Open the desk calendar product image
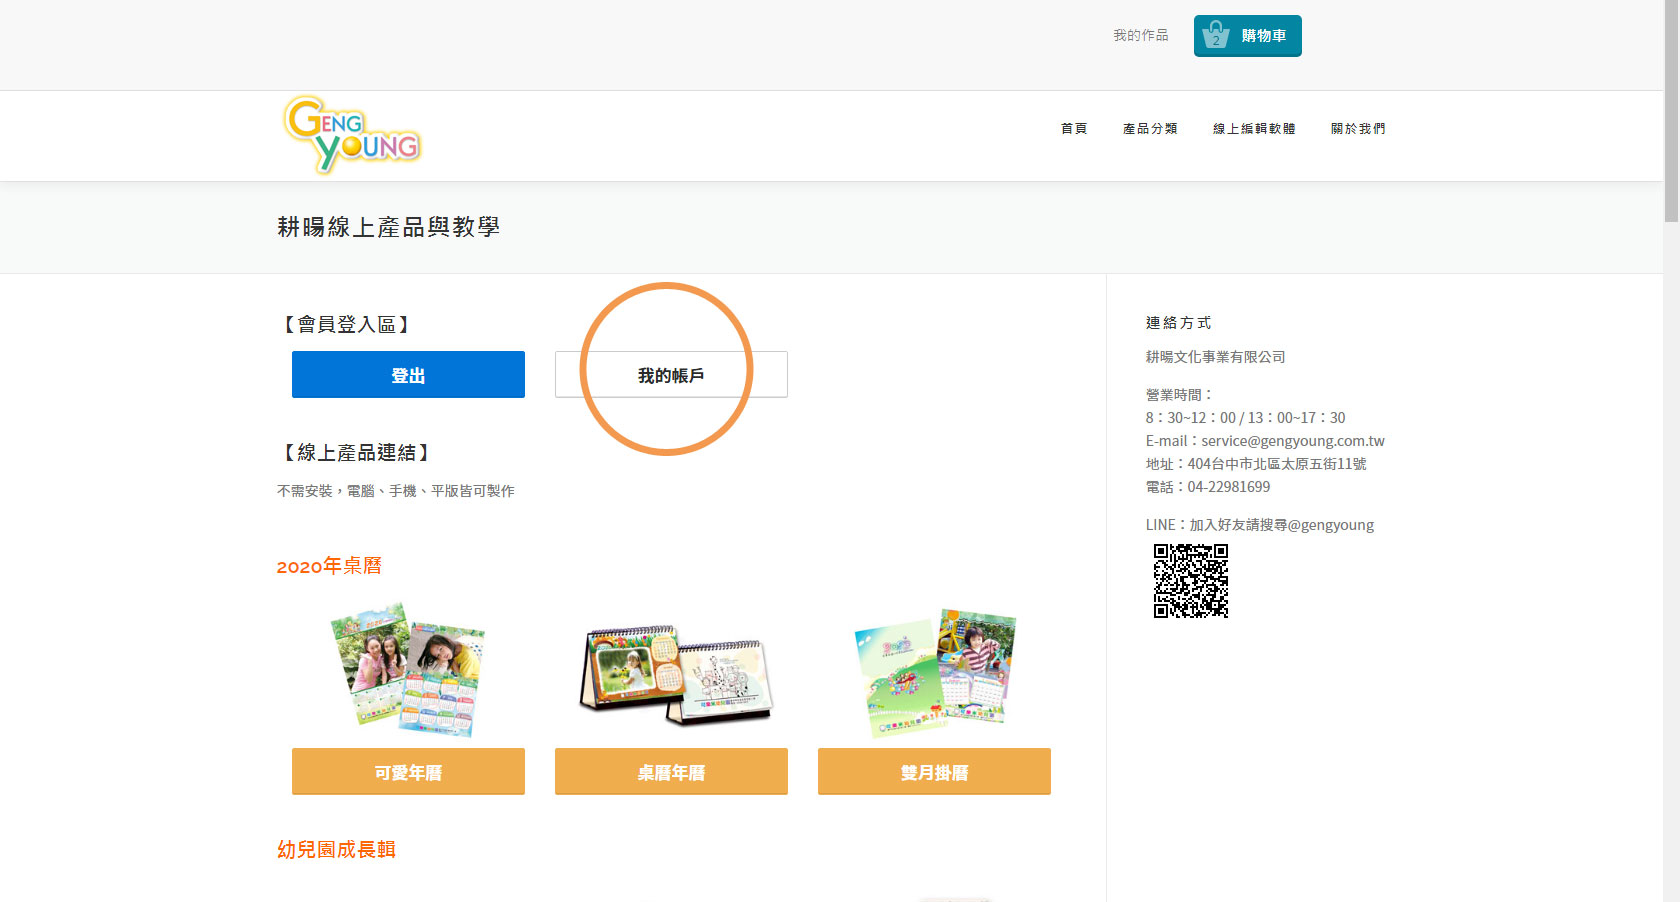The height and width of the screenshot is (902, 1680). pos(676,675)
